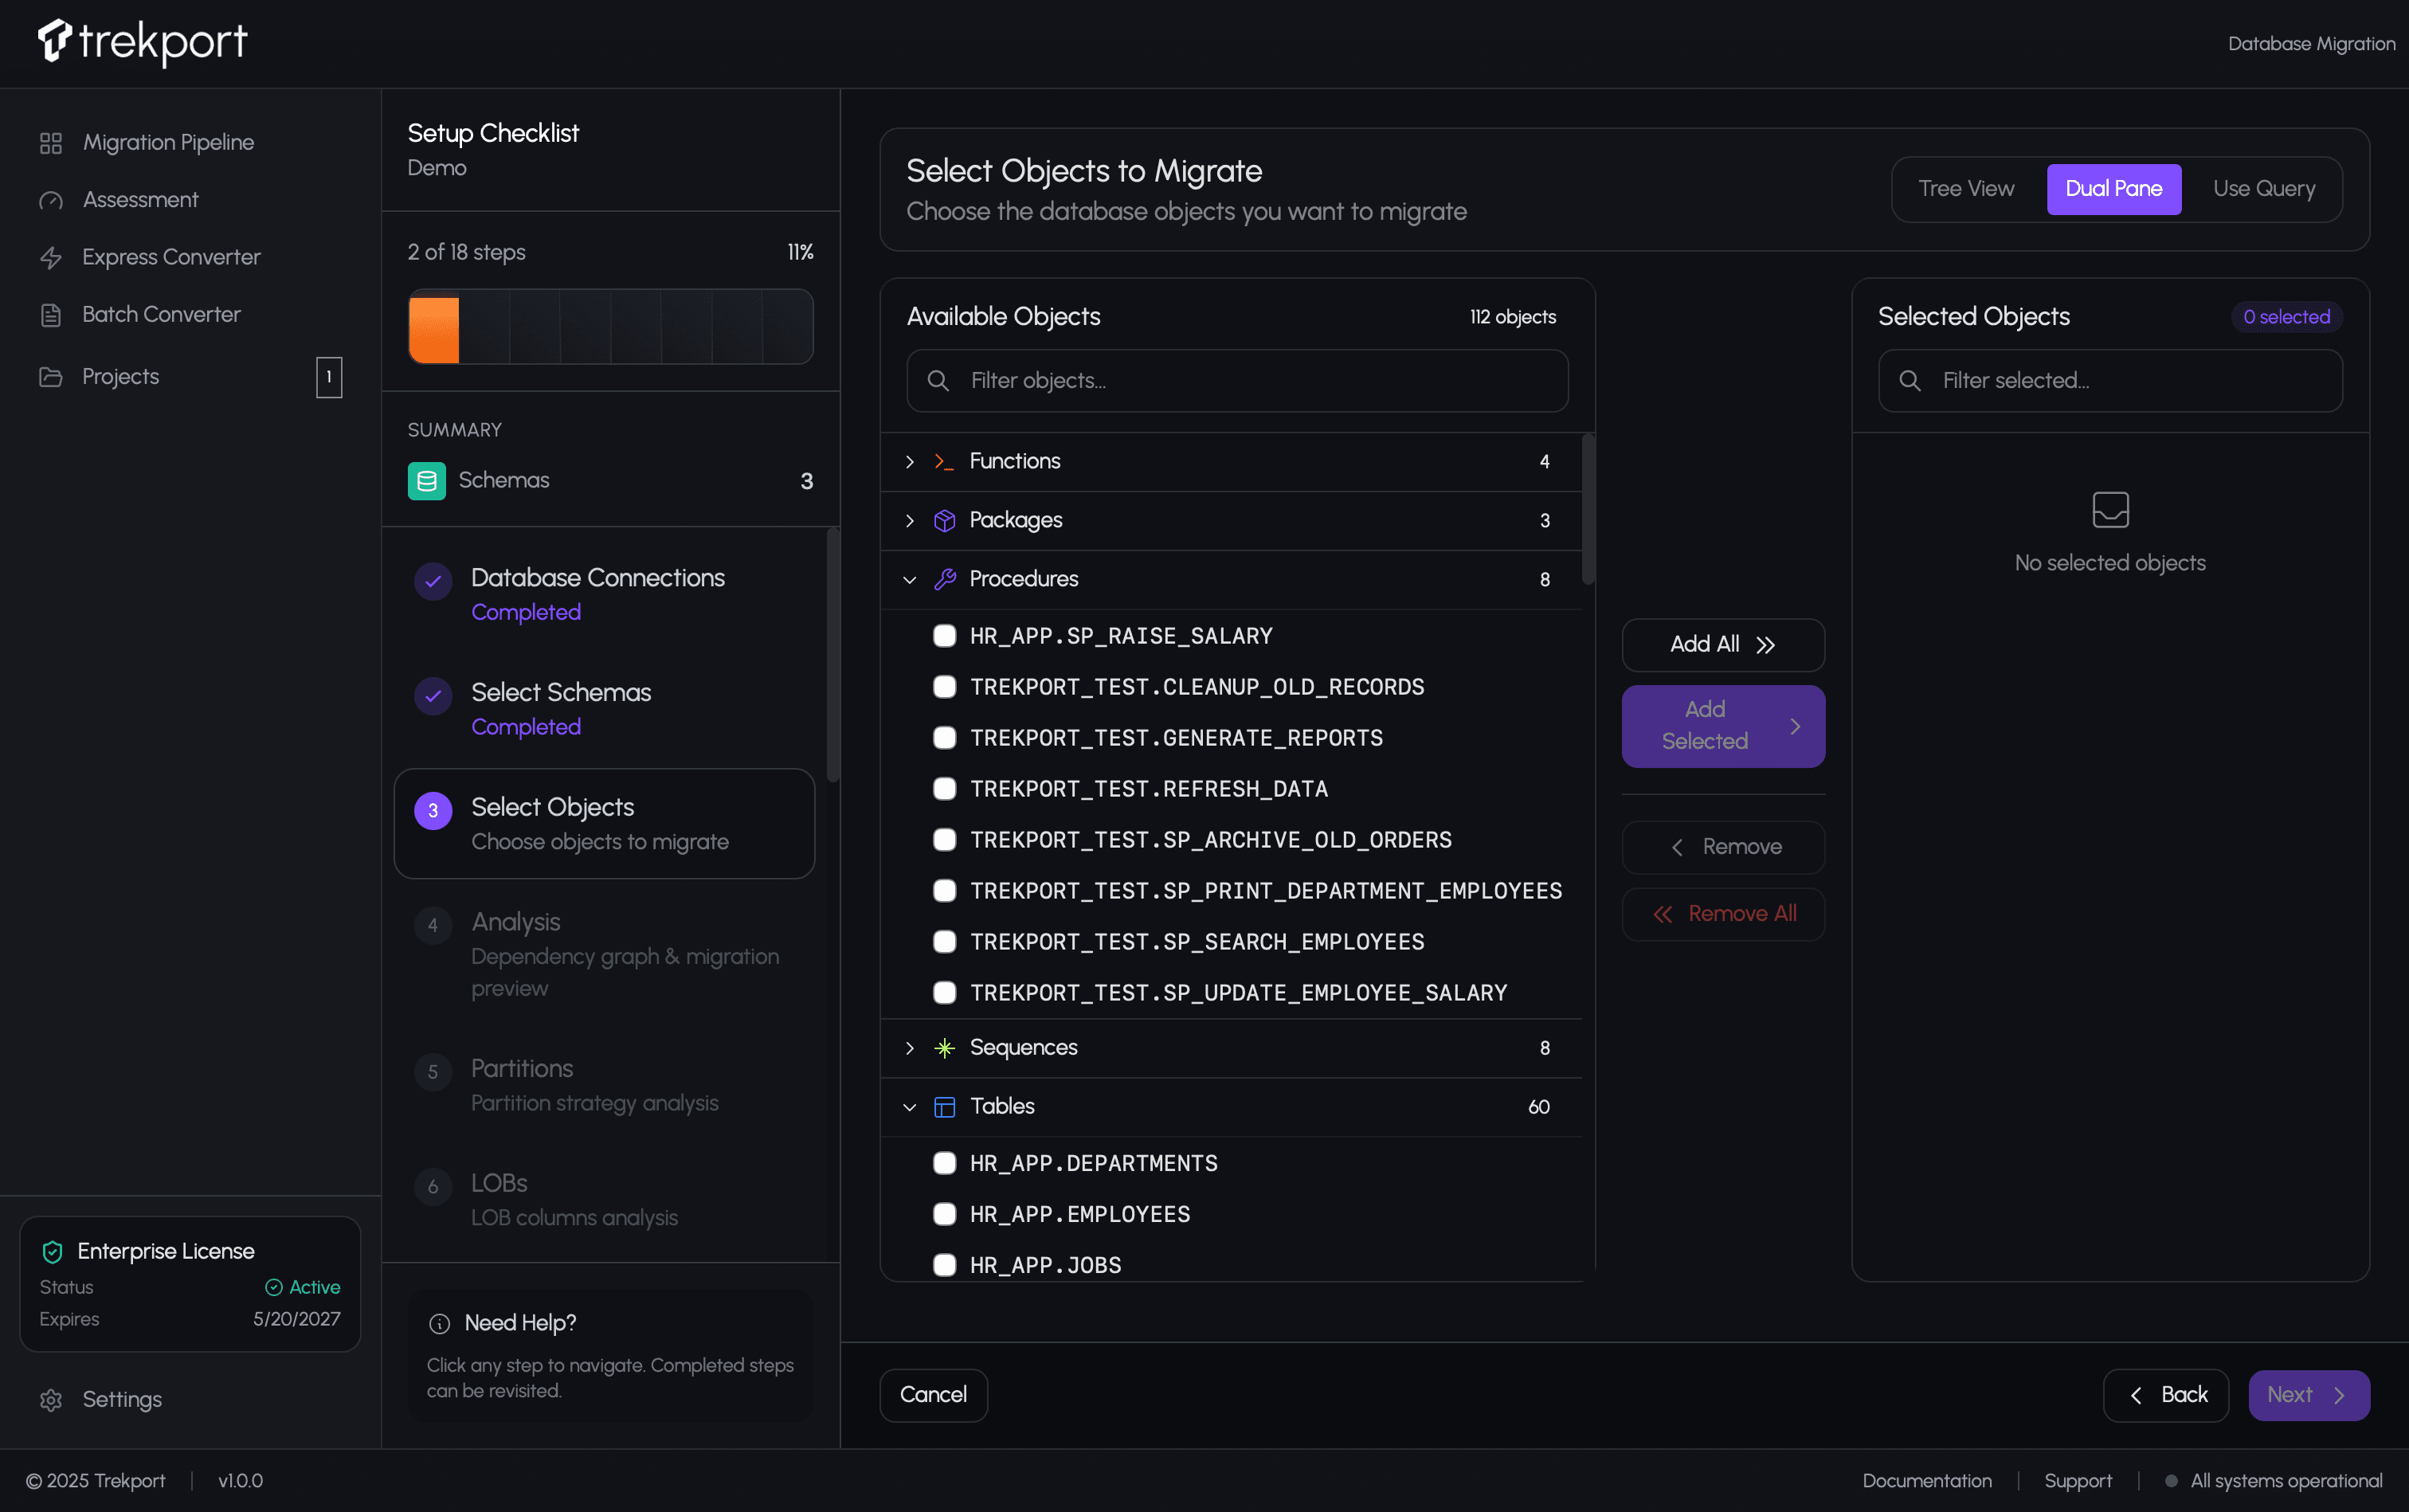Check HR_APP.EMPLOYEES table
2409x1512 pixels.
[x=944, y=1214]
